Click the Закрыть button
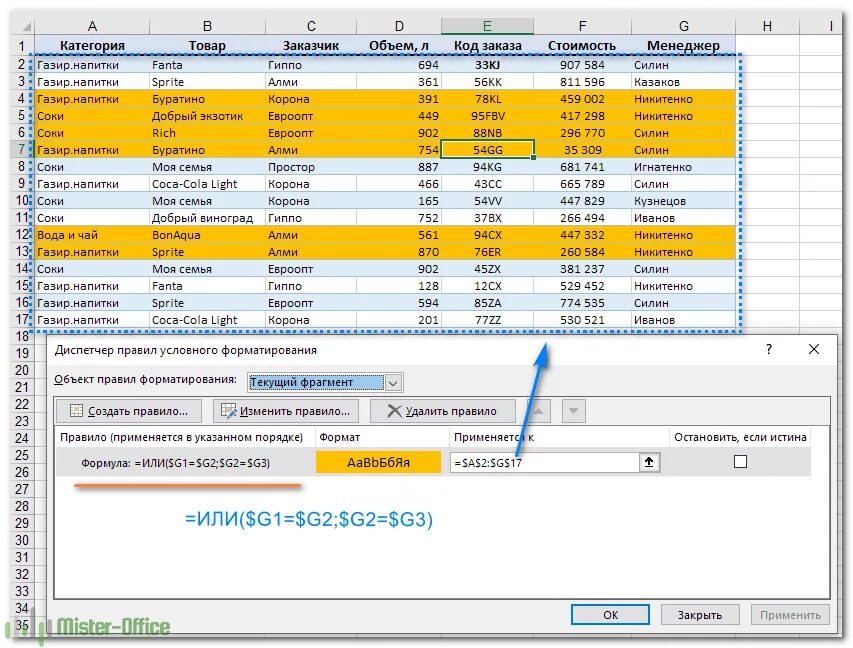 [x=700, y=615]
